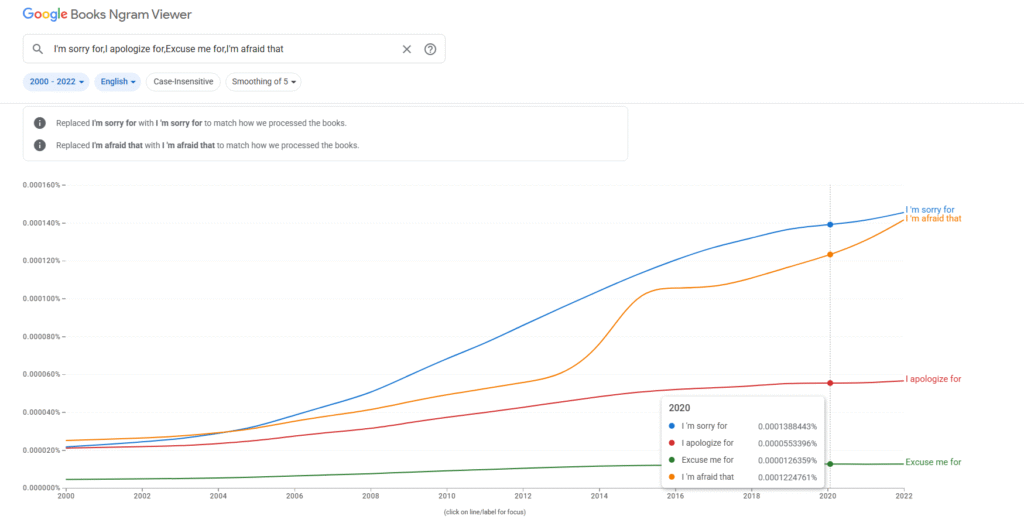
Task: Click the value 0.0001224761% in tooltip
Action: point(787,477)
